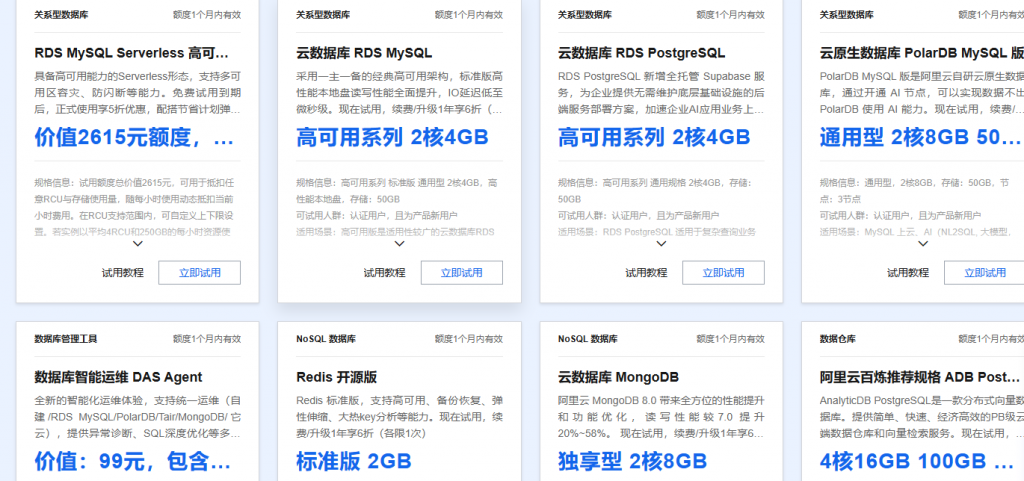
Task: Click 立即试用 for 云数据库 RDS PostgreSQL
Action: click(723, 273)
